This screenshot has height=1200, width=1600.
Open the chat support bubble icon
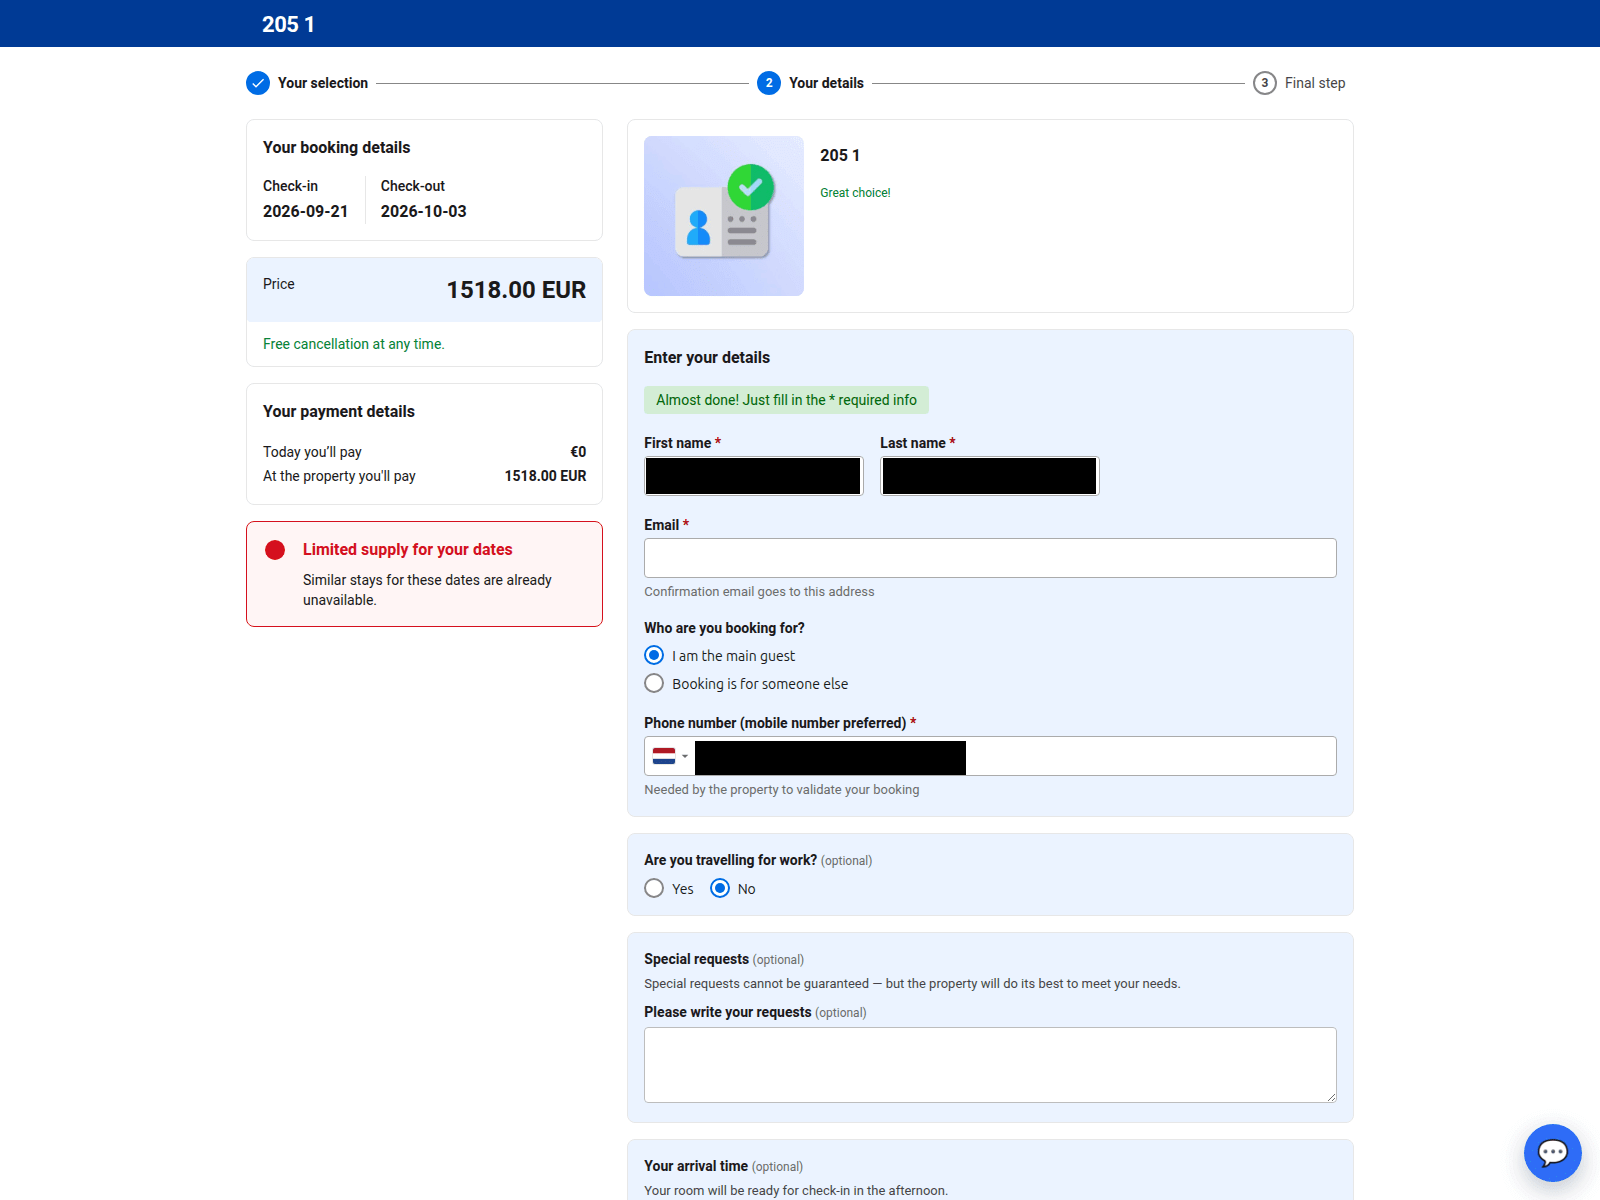pos(1552,1153)
